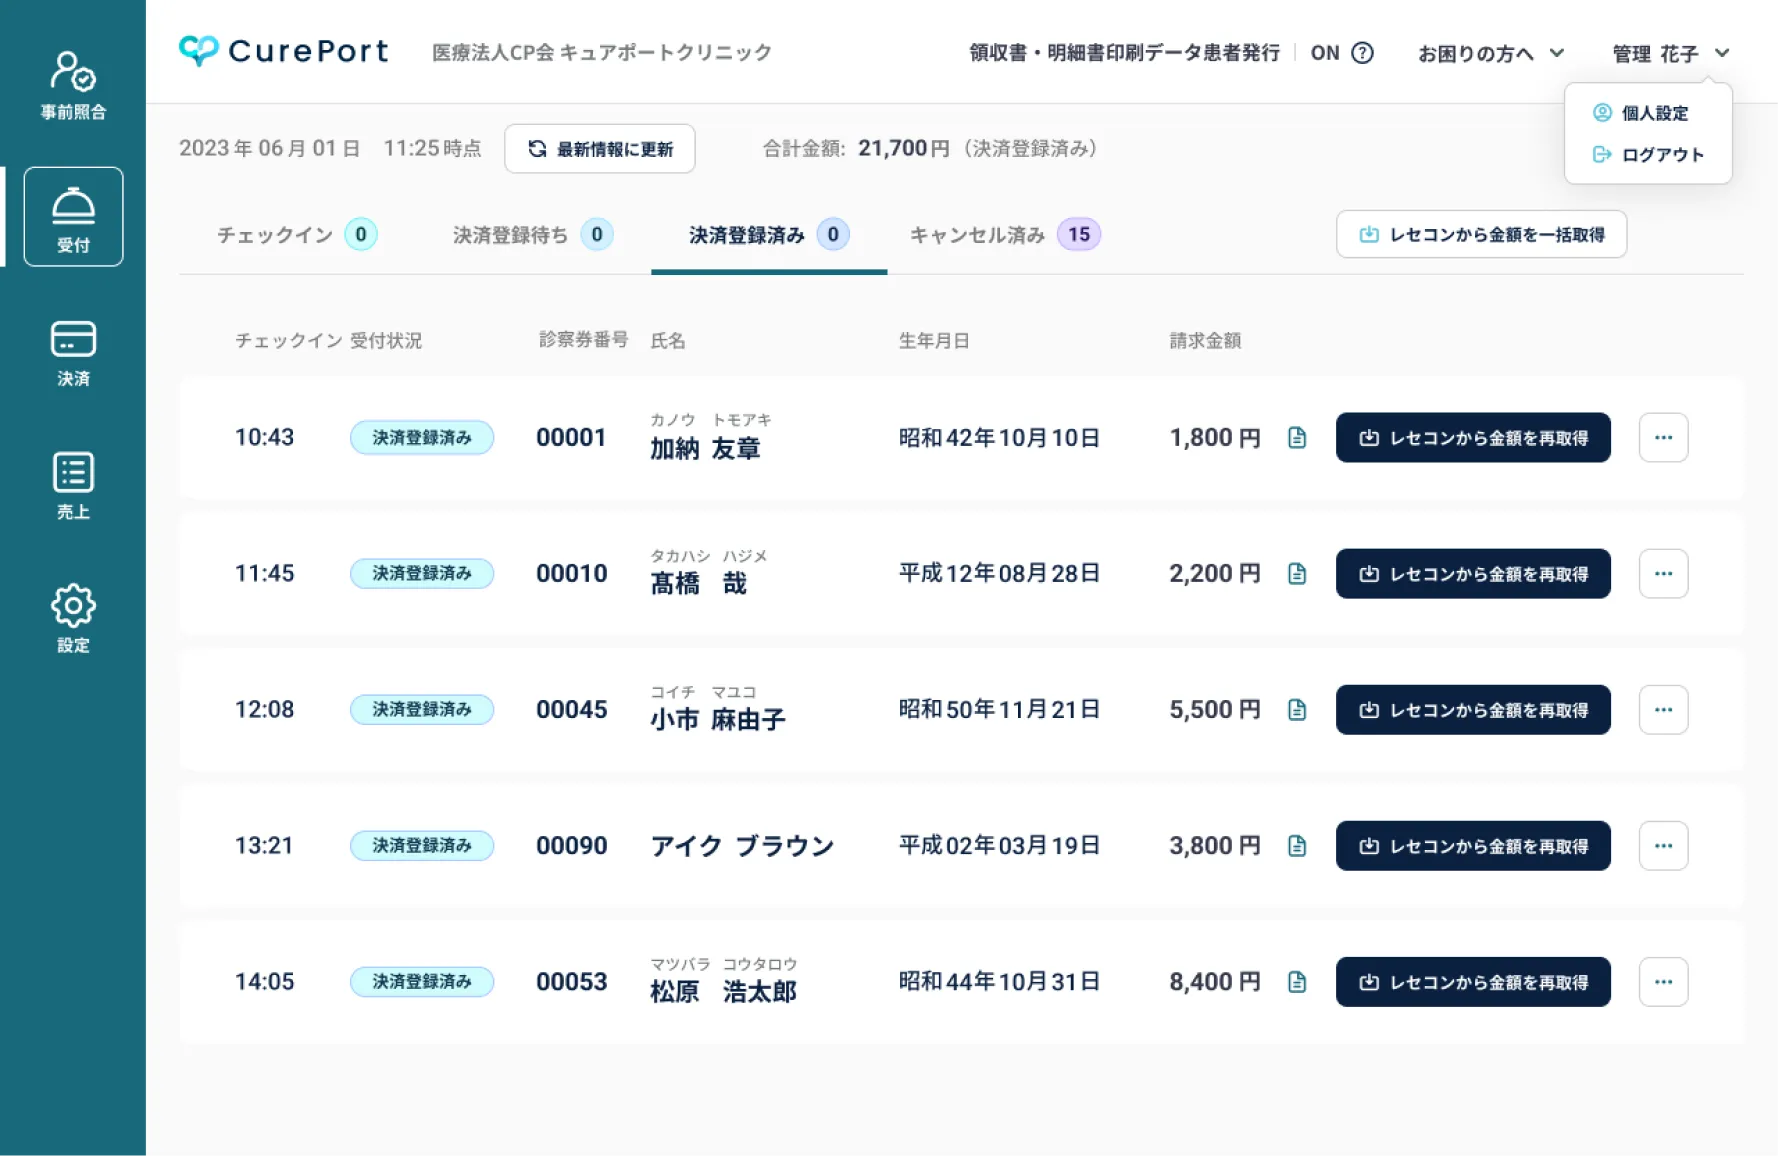1778x1156 pixels.
Task: Re-fetch amount from レセコン for 小市 麻由子
Action: pyautogui.click(x=1473, y=710)
